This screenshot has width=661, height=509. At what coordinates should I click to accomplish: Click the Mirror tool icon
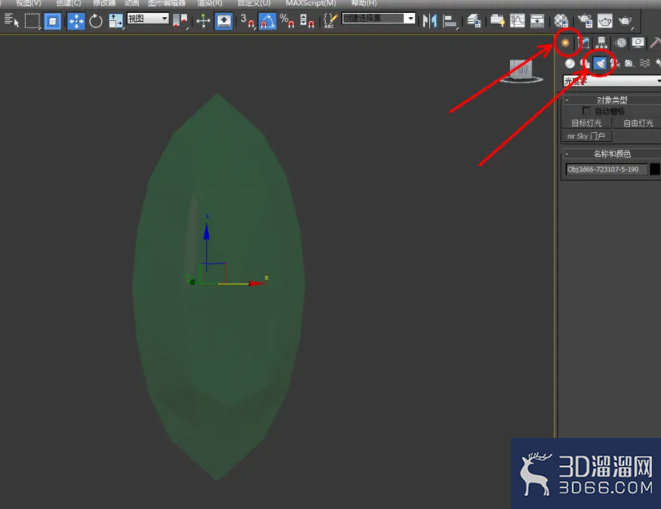pos(430,21)
